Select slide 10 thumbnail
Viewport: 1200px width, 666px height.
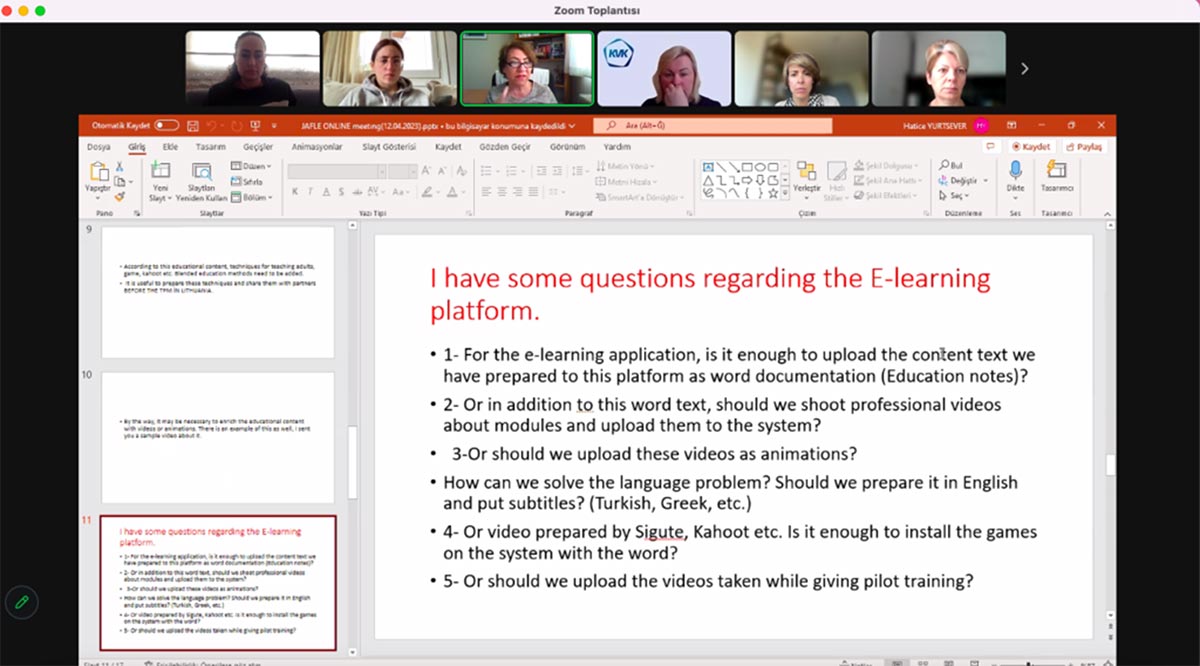[218, 437]
